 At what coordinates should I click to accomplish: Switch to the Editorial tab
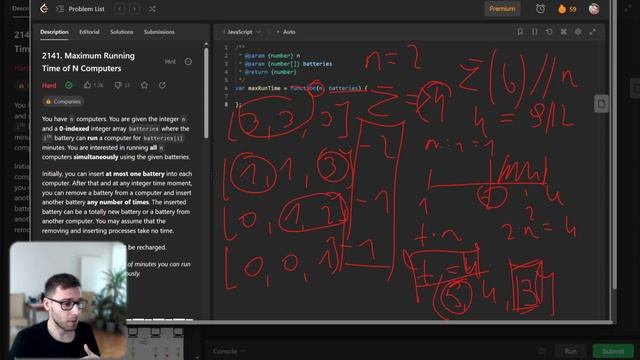(89, 32)
